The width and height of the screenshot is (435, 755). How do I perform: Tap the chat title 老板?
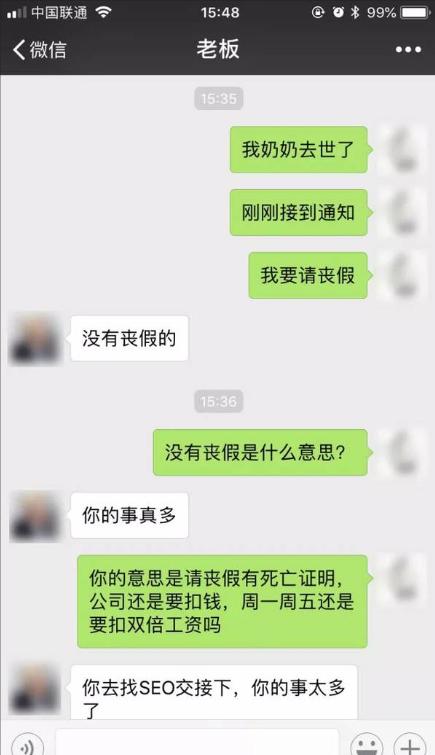point(218,49)
